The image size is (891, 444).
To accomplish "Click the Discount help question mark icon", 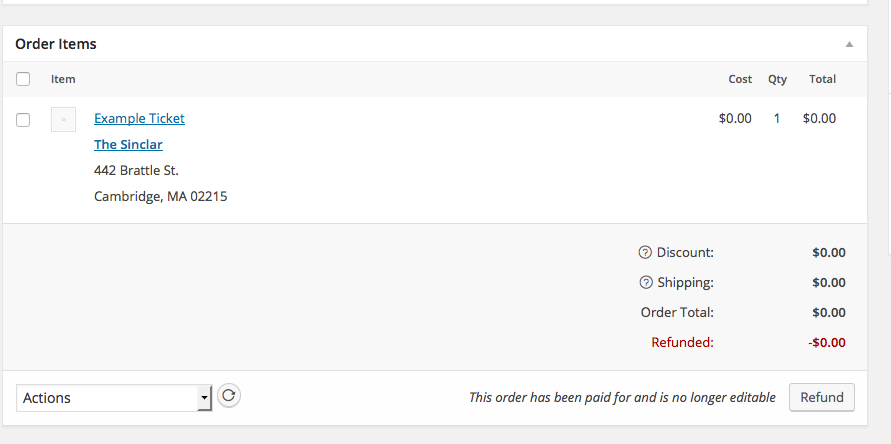I will pos(646,253).
